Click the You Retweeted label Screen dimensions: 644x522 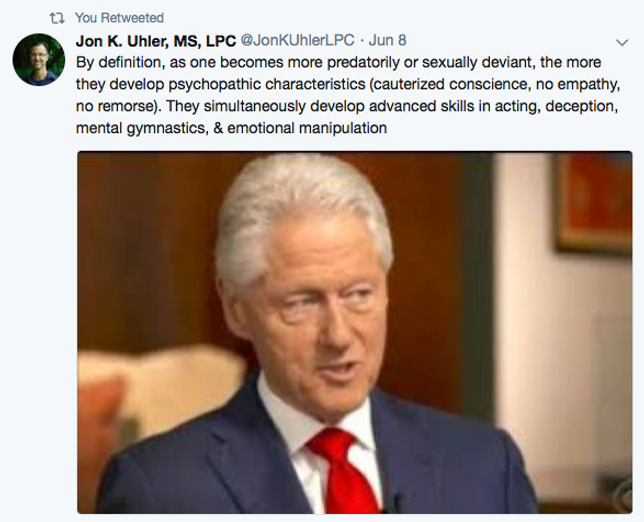119,18
